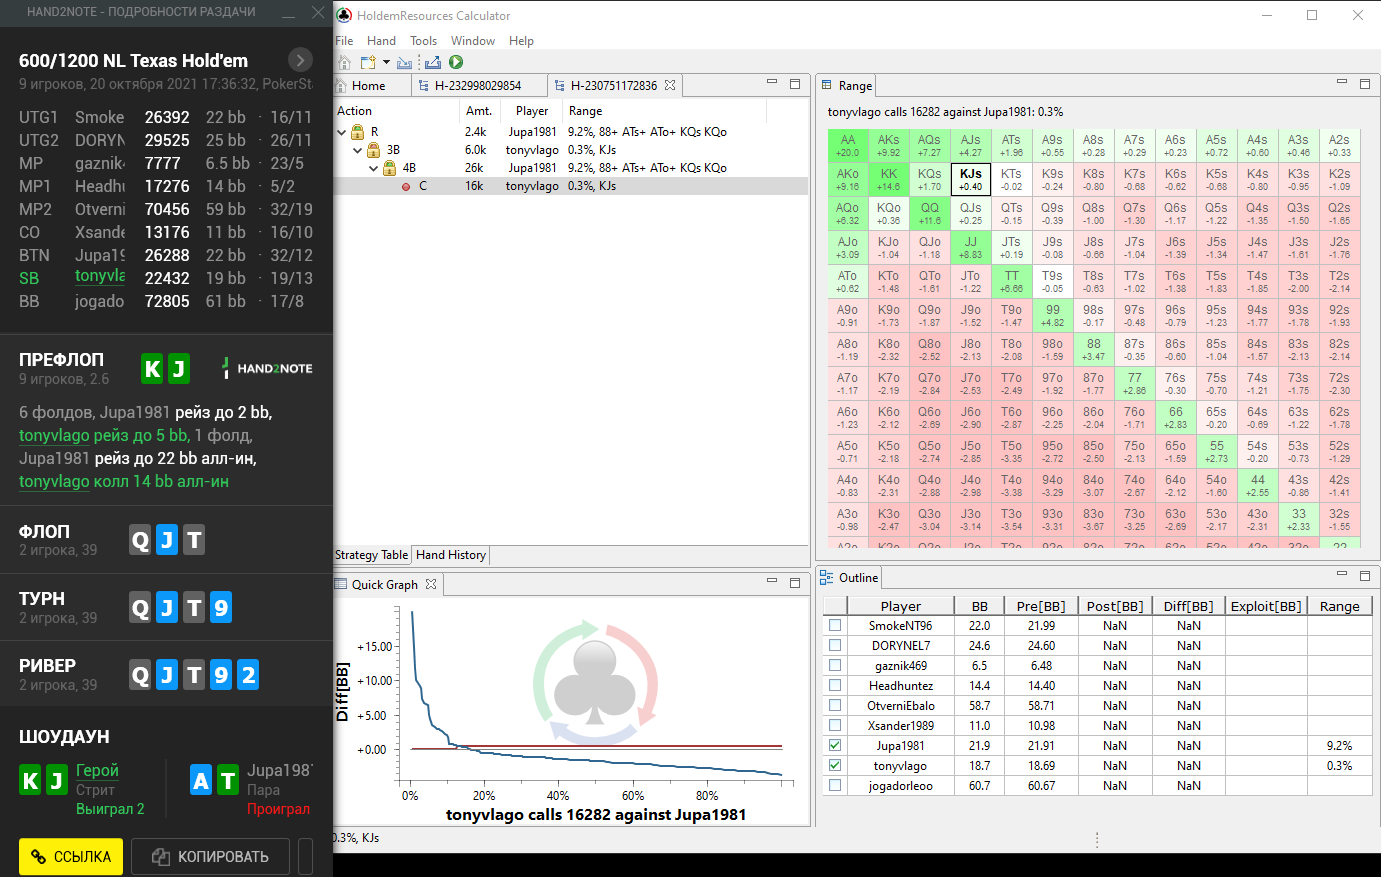Toggle the Headhuntez checkbox in Outline
Screen dimensions: 1381x877
click(x=835, y=686)
